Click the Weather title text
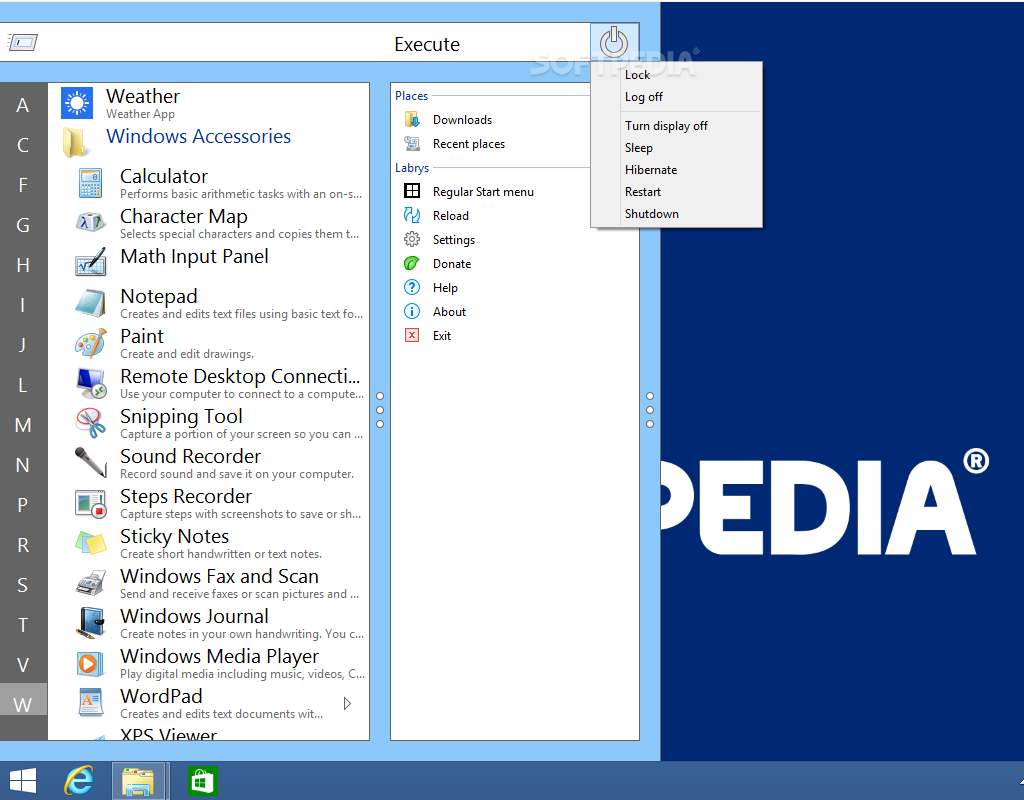 tap(143, 96)
